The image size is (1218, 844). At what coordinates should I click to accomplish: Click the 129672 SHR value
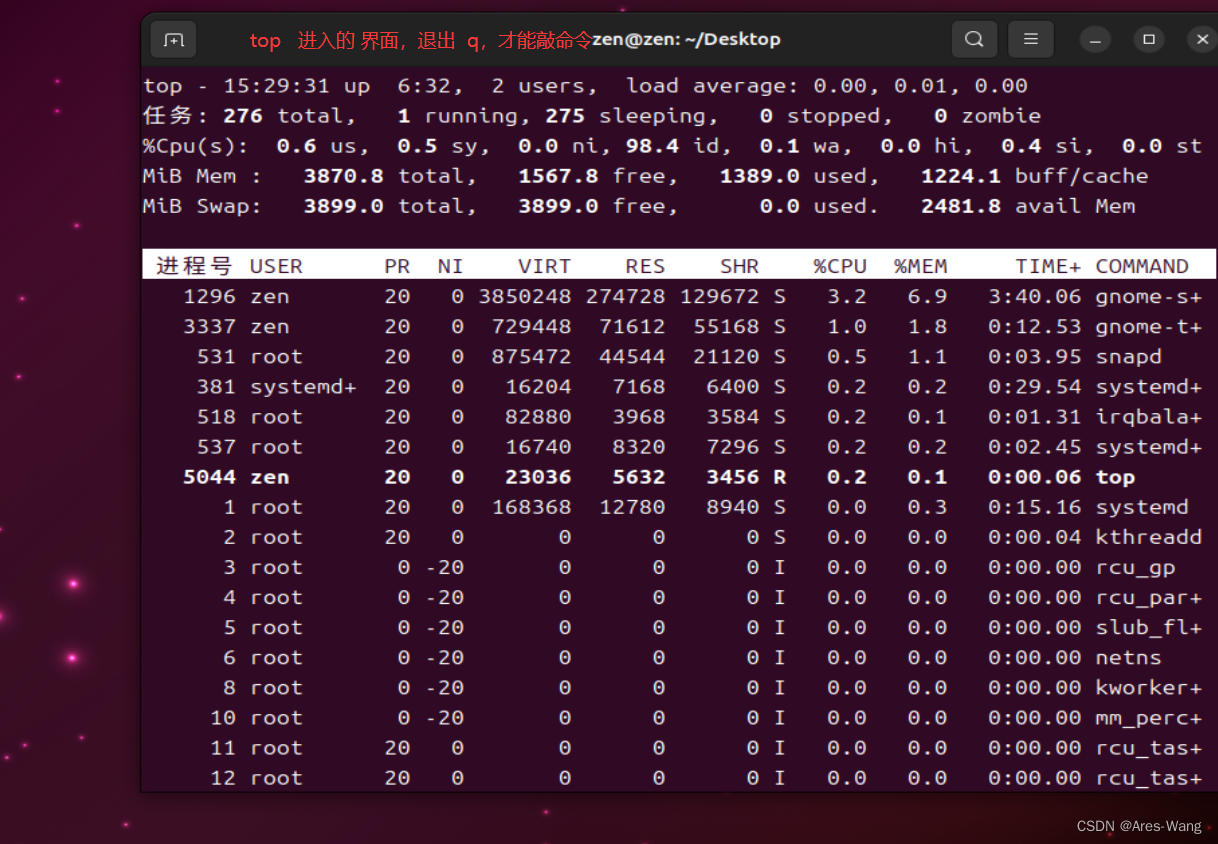(720, 297)
